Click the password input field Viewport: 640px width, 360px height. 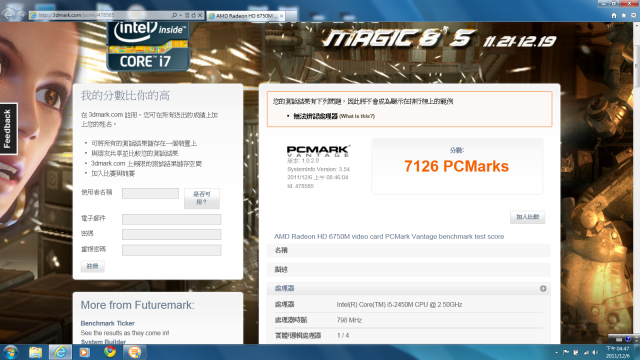click(171, 234)
